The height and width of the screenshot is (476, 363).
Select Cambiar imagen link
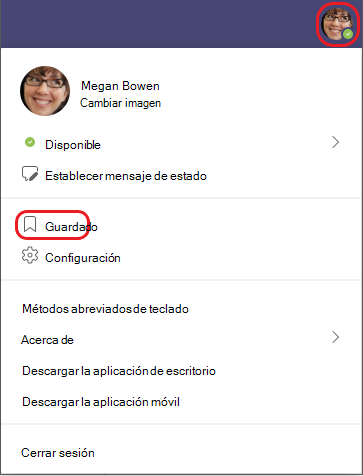(120, 103)
